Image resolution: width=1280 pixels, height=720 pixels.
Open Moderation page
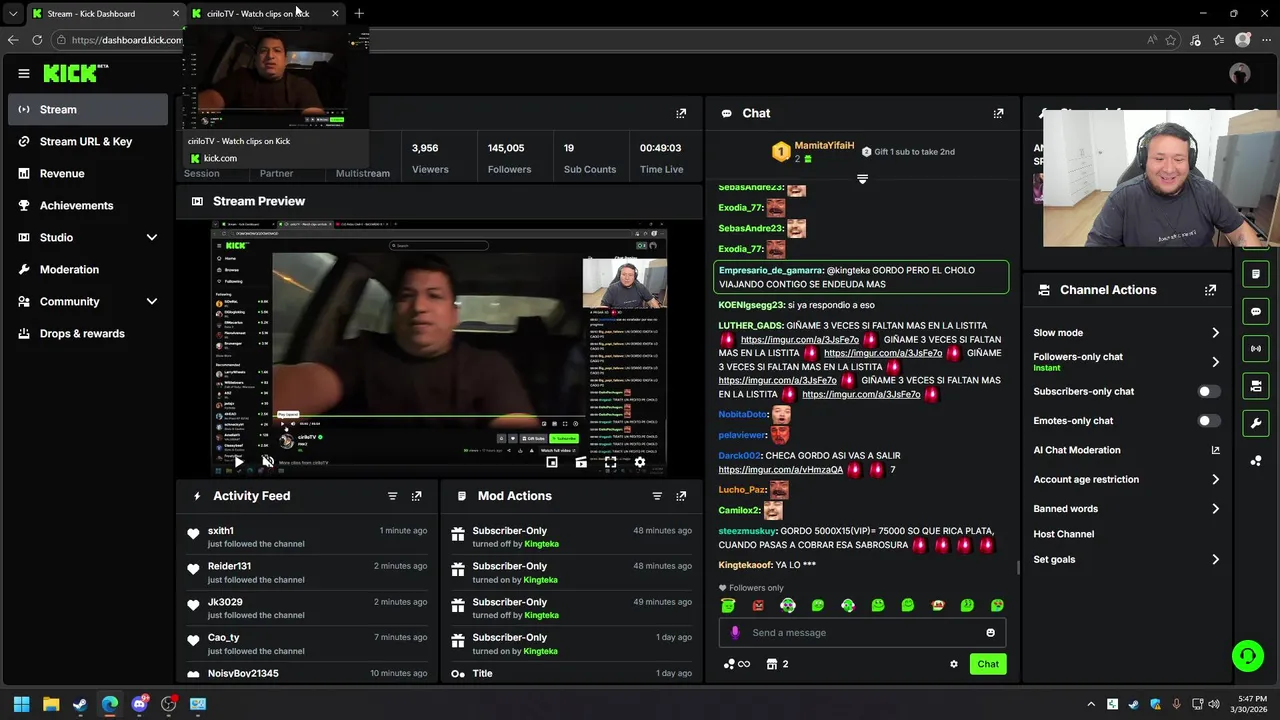coord(88,269)
